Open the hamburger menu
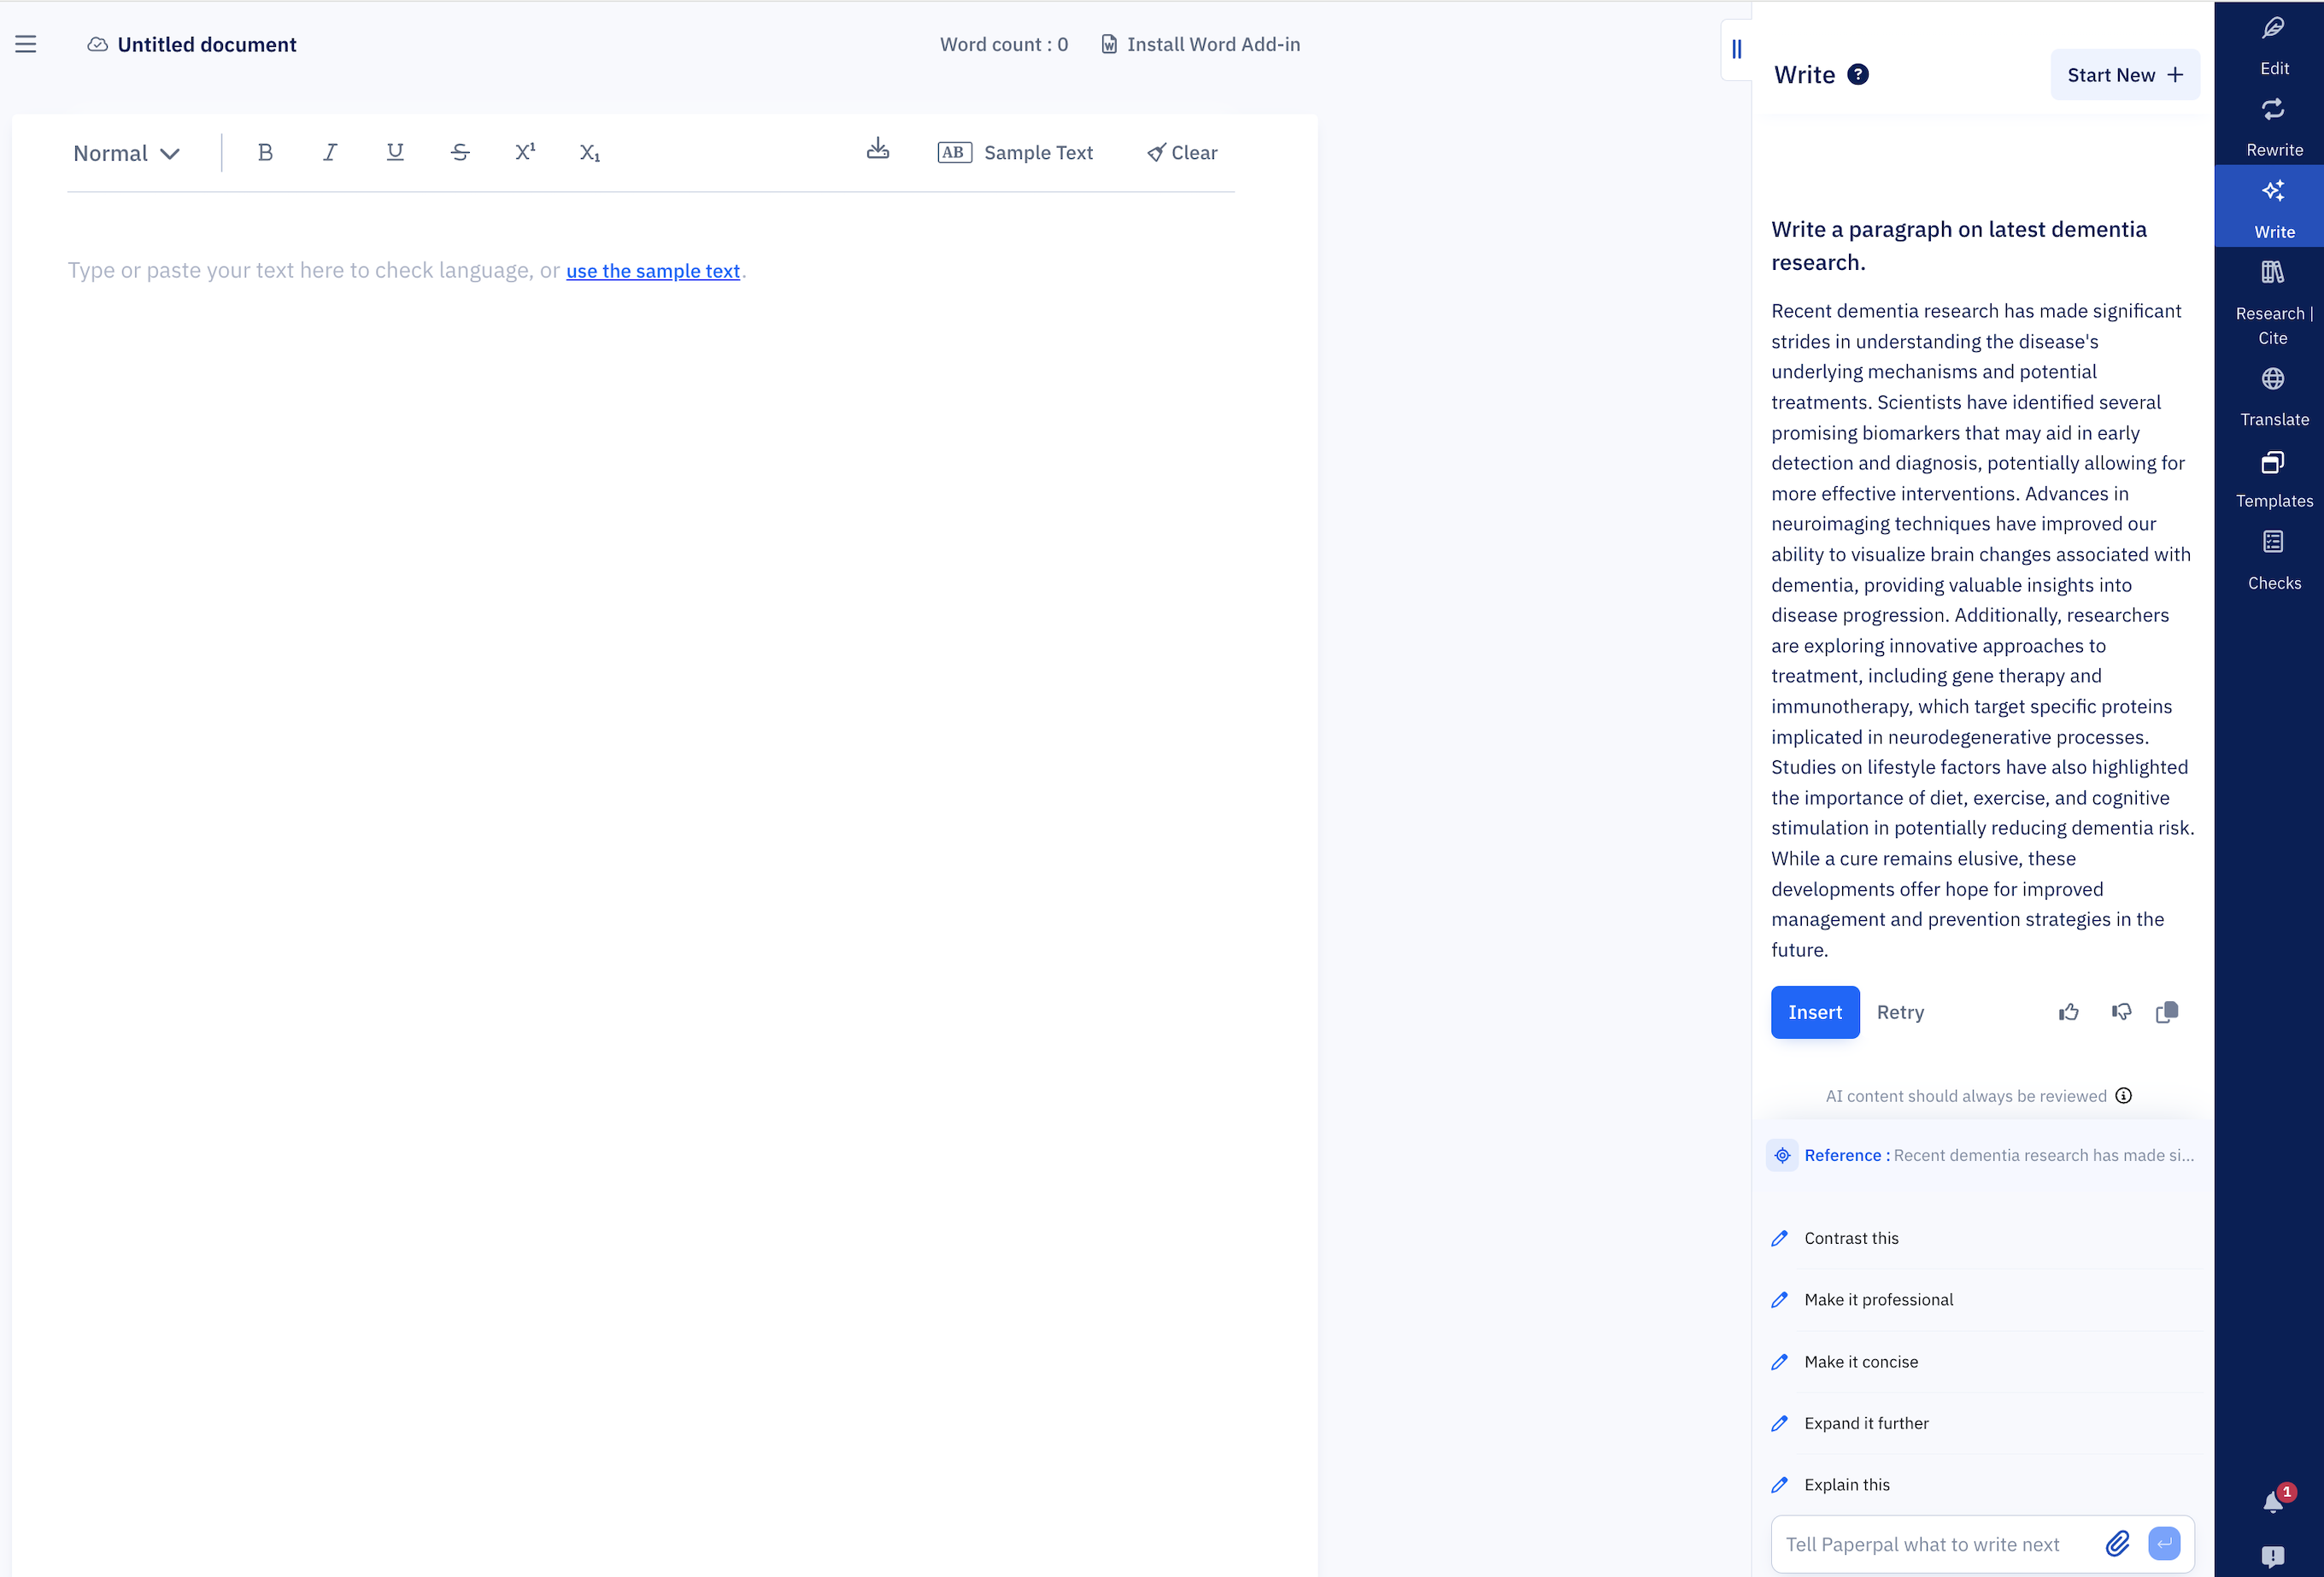This screenshot has width=2324, height=1577. 26,44
